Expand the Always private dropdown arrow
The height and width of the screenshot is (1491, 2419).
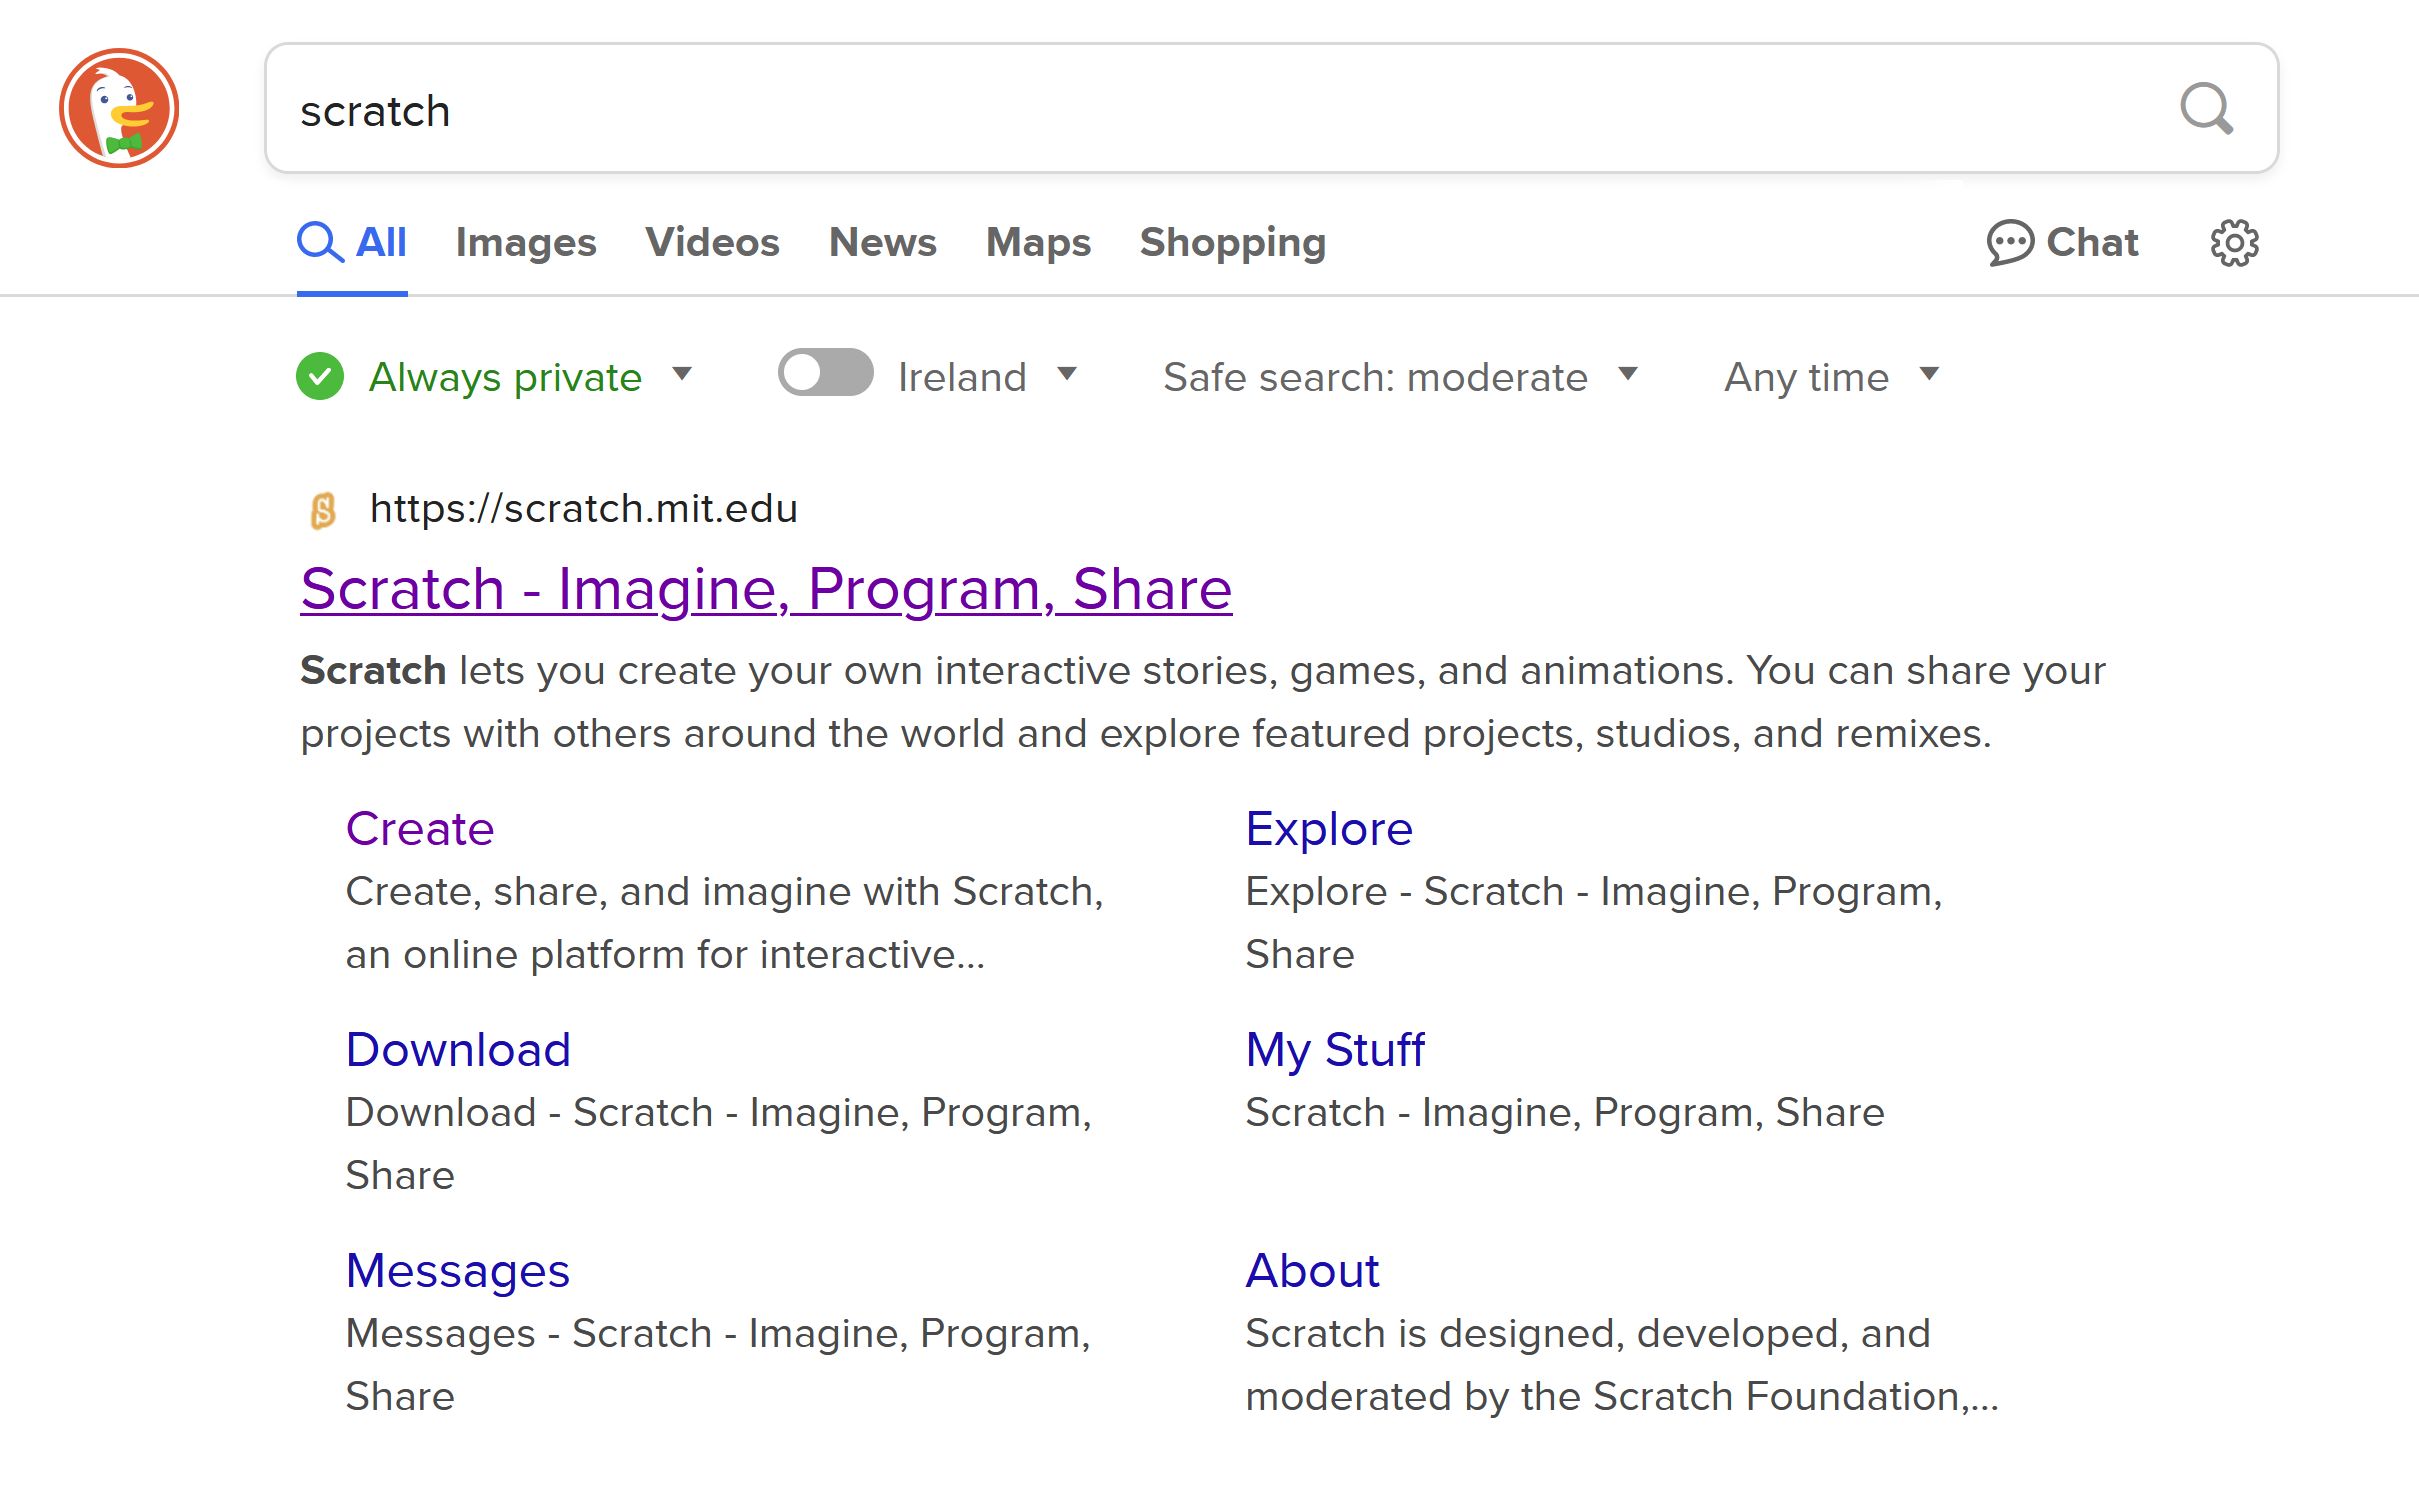point(682,374)
